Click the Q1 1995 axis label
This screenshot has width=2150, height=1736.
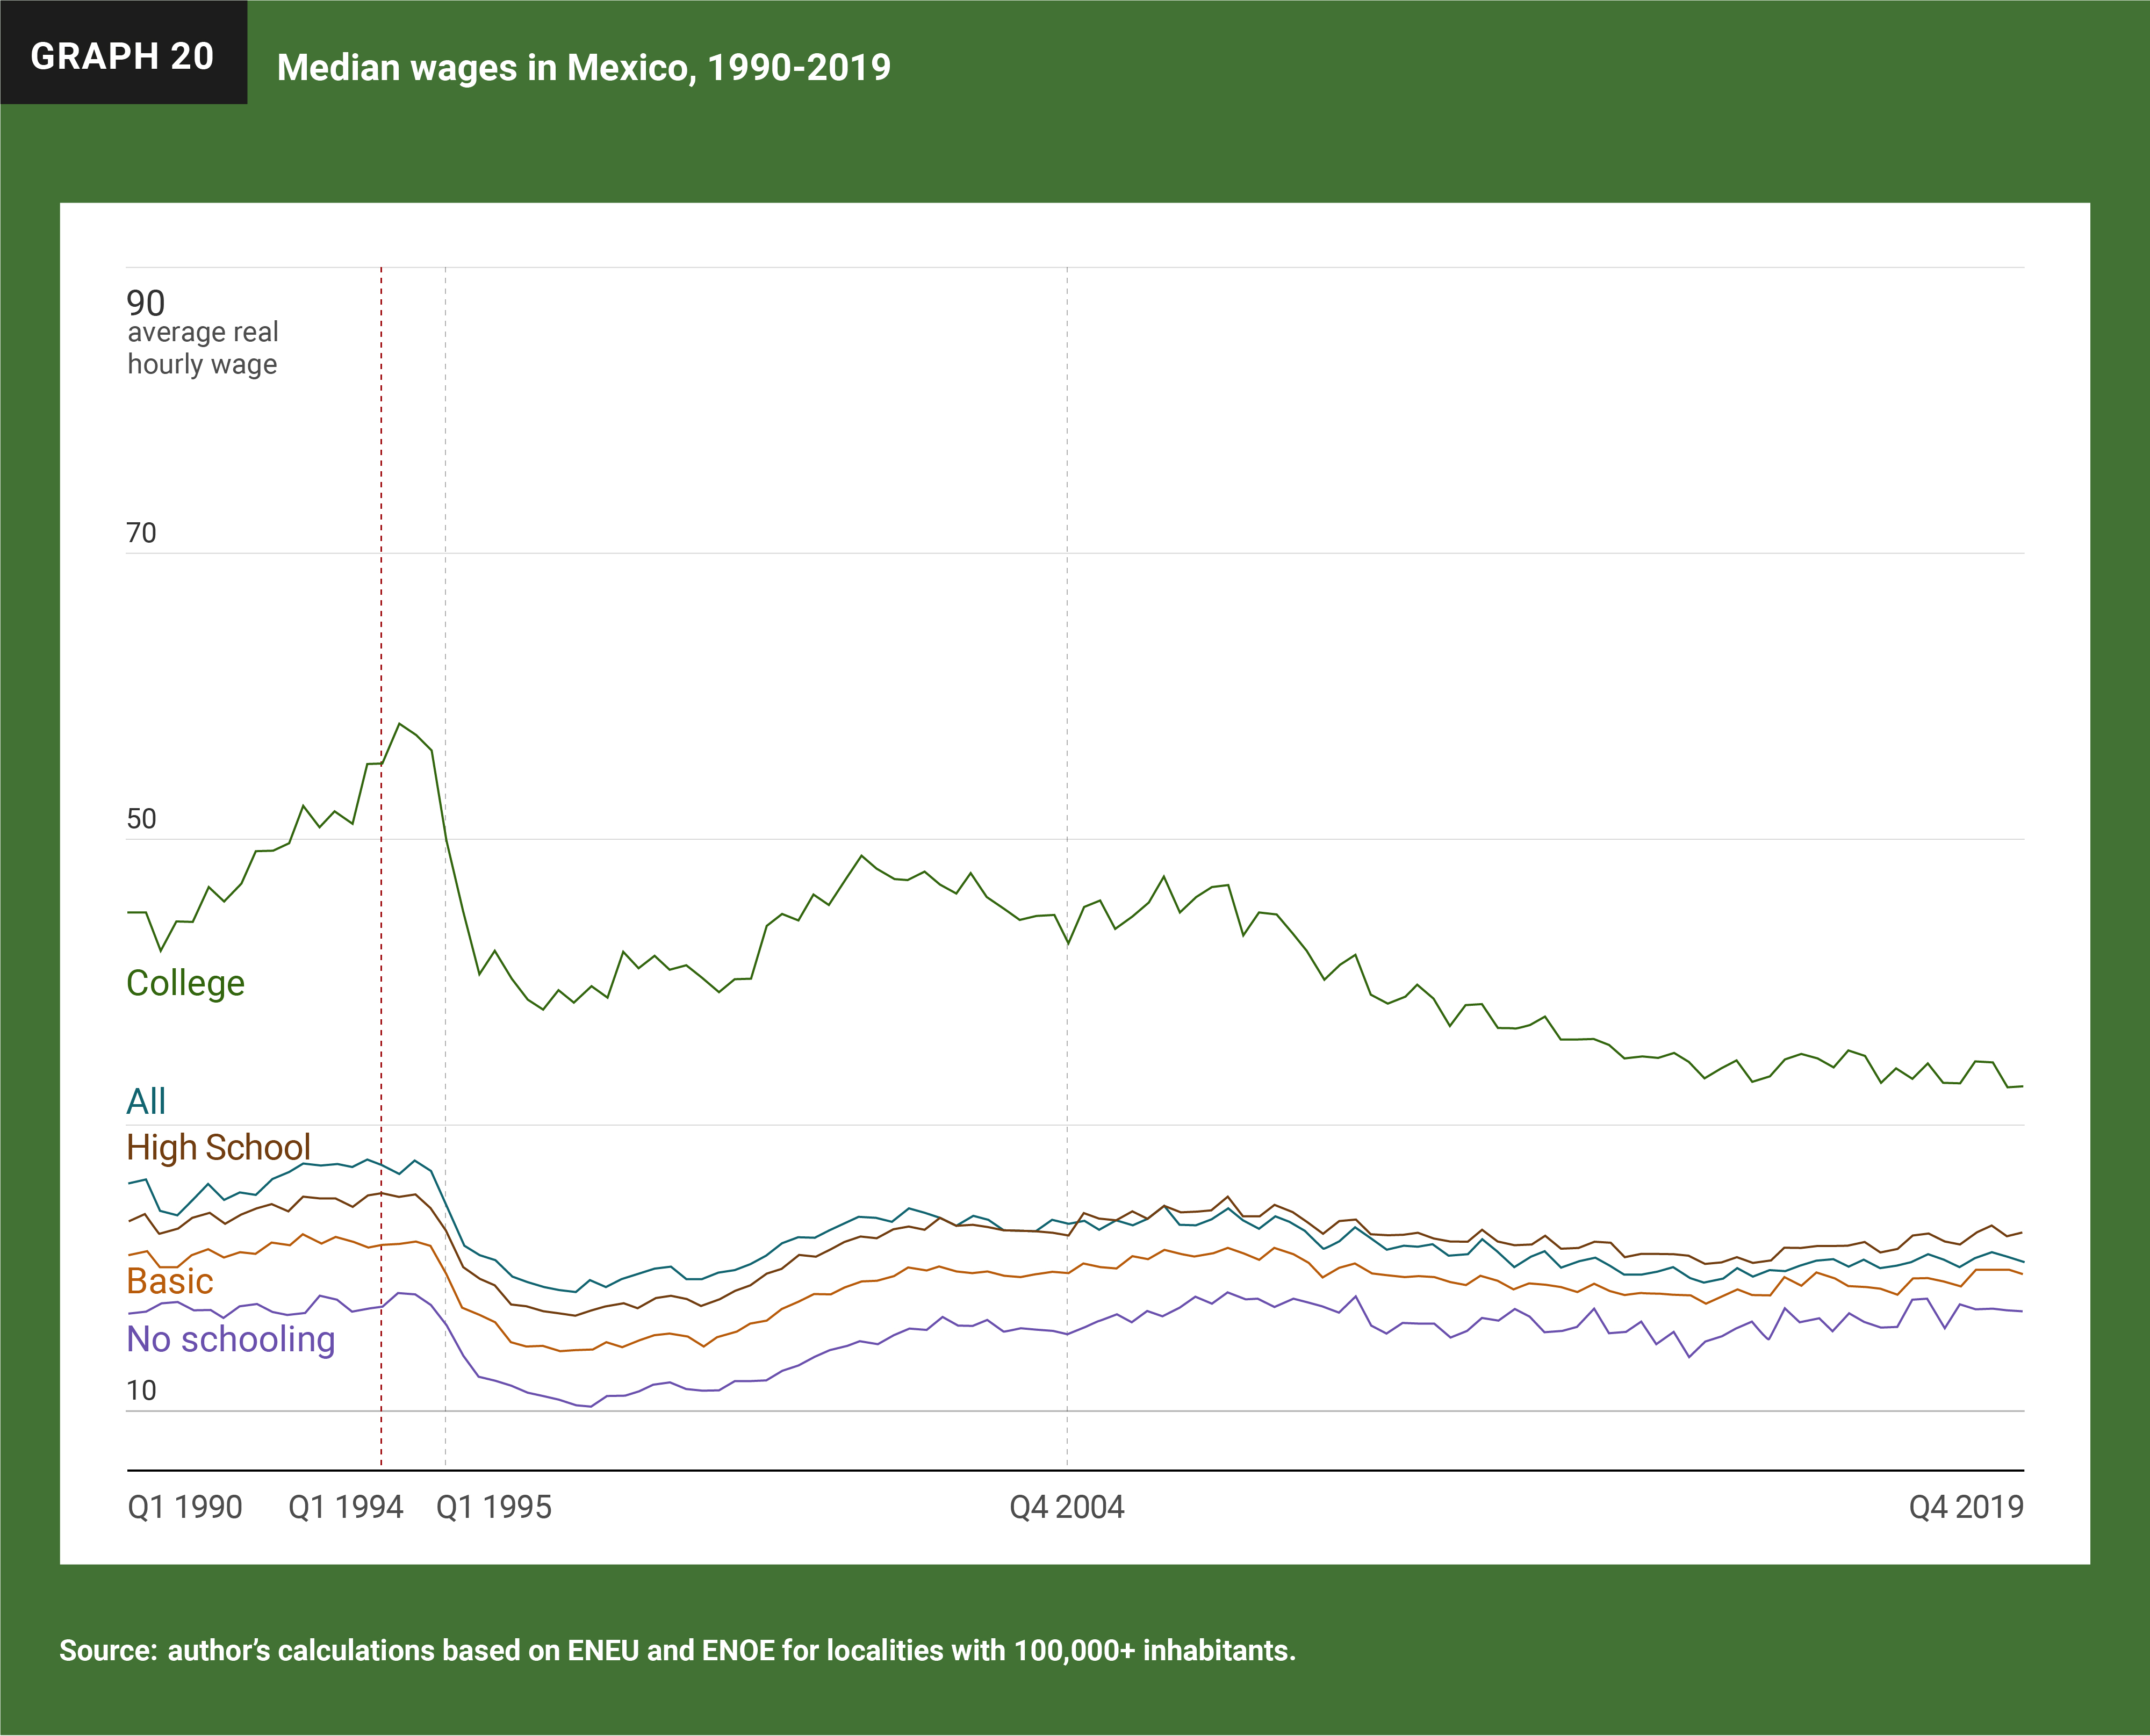pos(494,1507)
